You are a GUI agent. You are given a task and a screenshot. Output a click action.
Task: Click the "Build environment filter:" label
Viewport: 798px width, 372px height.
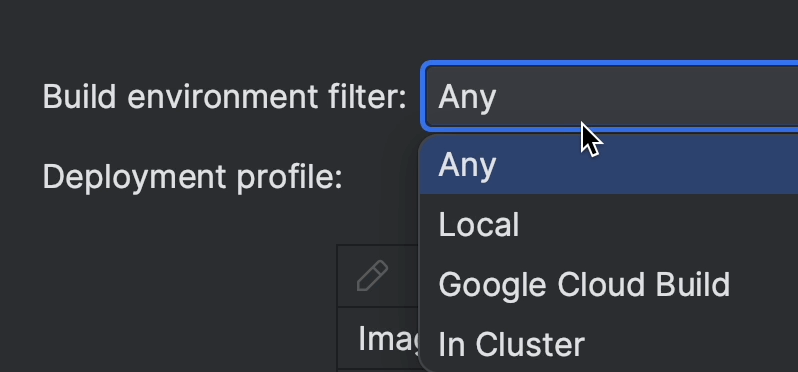[224, 97]
